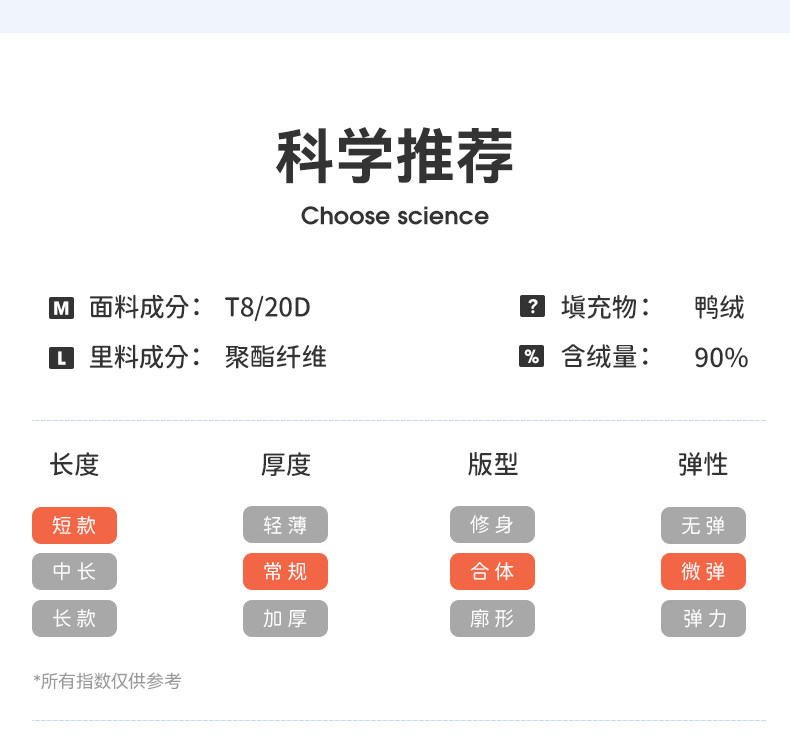Choose the 常规 thickness option

point(285,572)
